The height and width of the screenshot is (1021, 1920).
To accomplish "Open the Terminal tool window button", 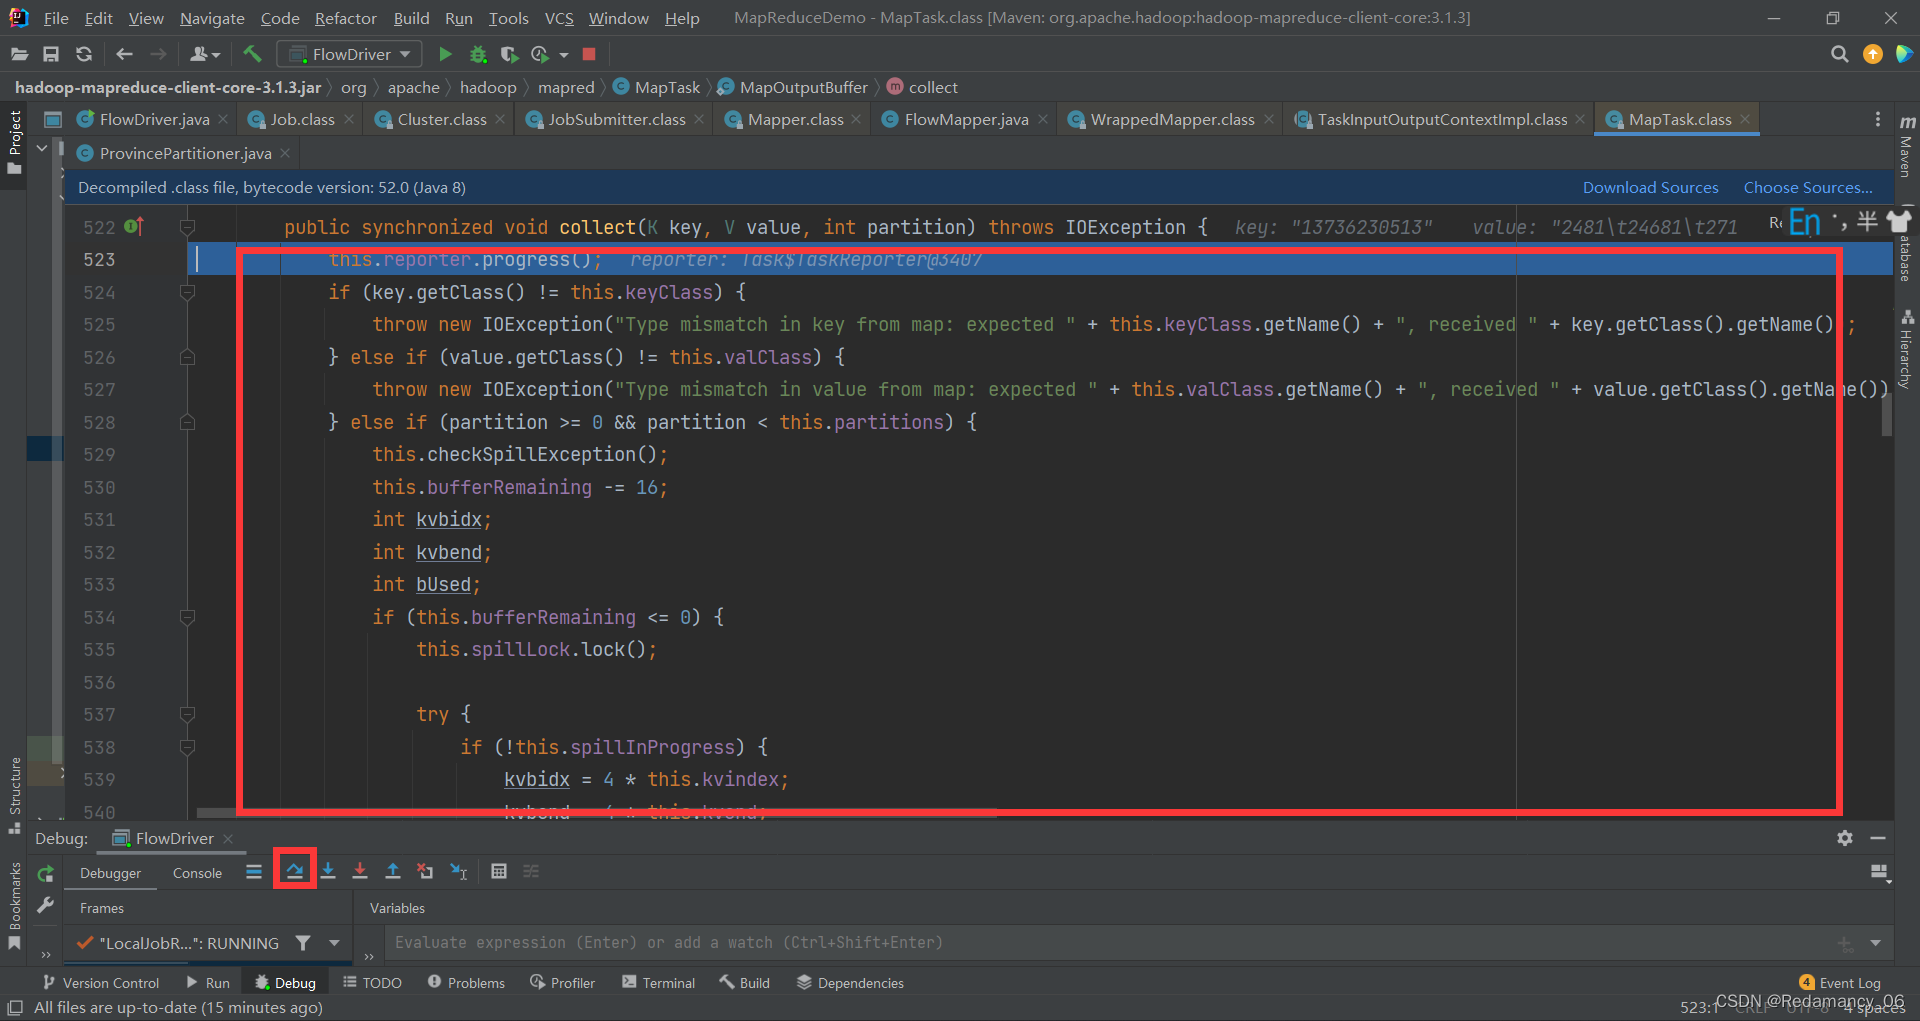I will coord(658,983).
